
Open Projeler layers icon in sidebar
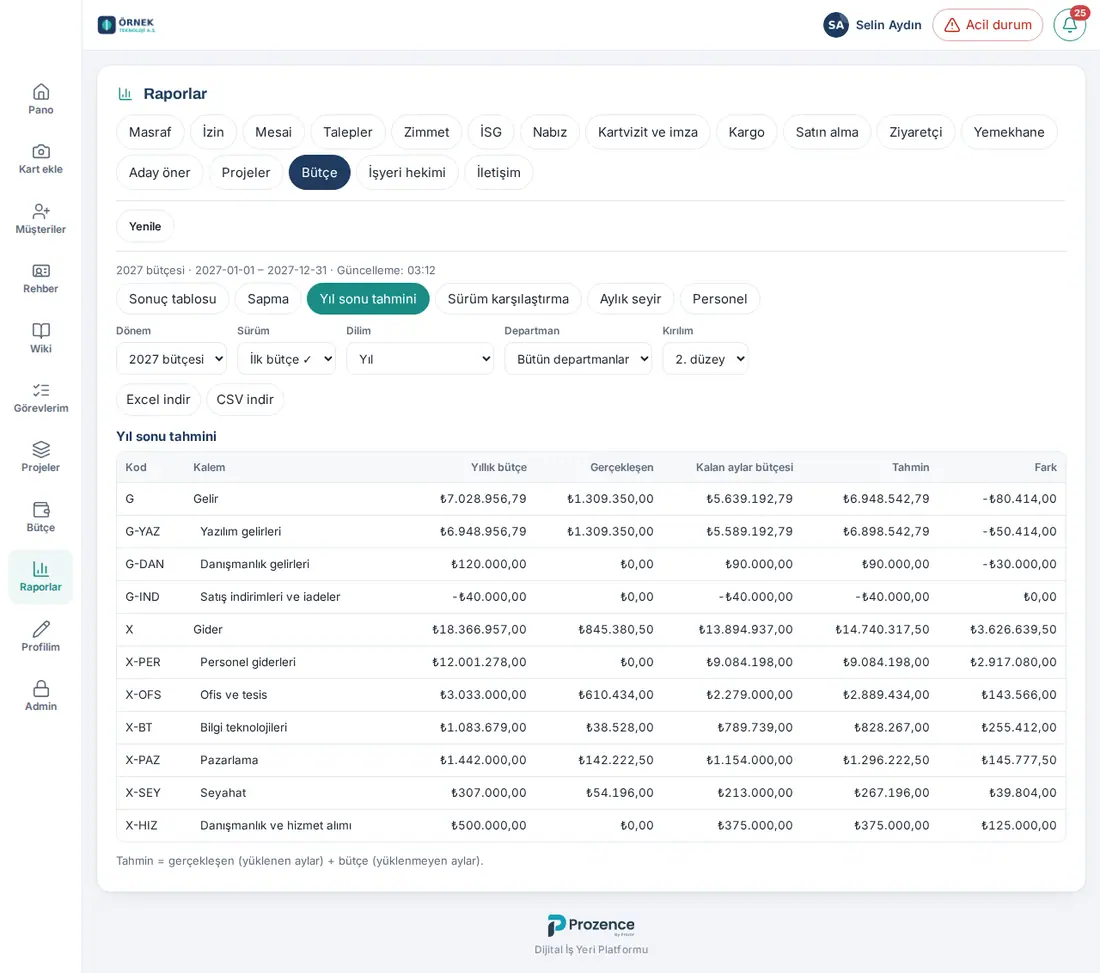click(41, 450)
